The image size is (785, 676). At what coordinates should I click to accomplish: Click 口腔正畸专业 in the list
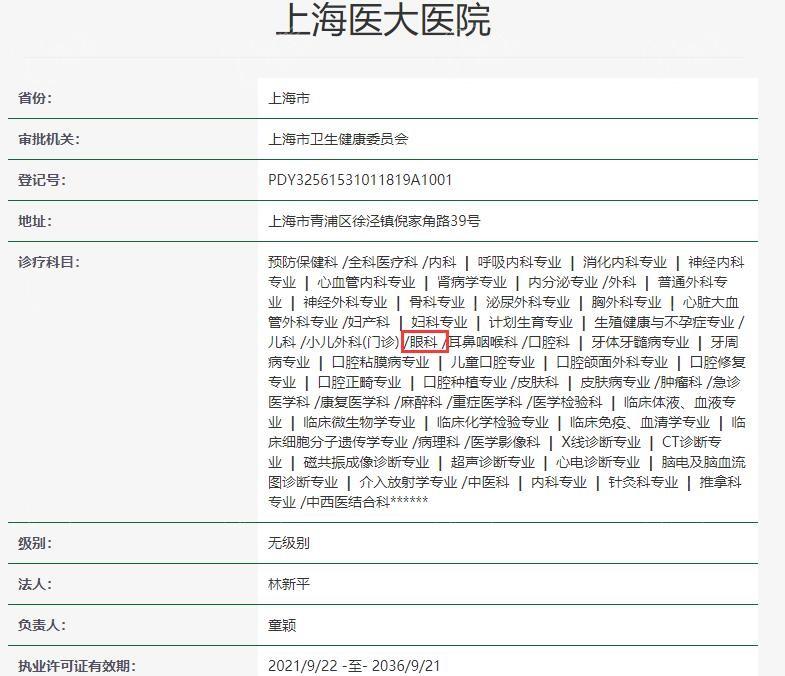[x=359, y=383]
